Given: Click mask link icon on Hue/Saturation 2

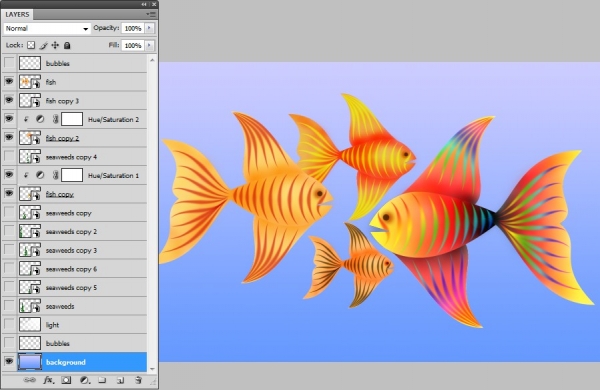Looking at the screenshot, I should [55, 119].
